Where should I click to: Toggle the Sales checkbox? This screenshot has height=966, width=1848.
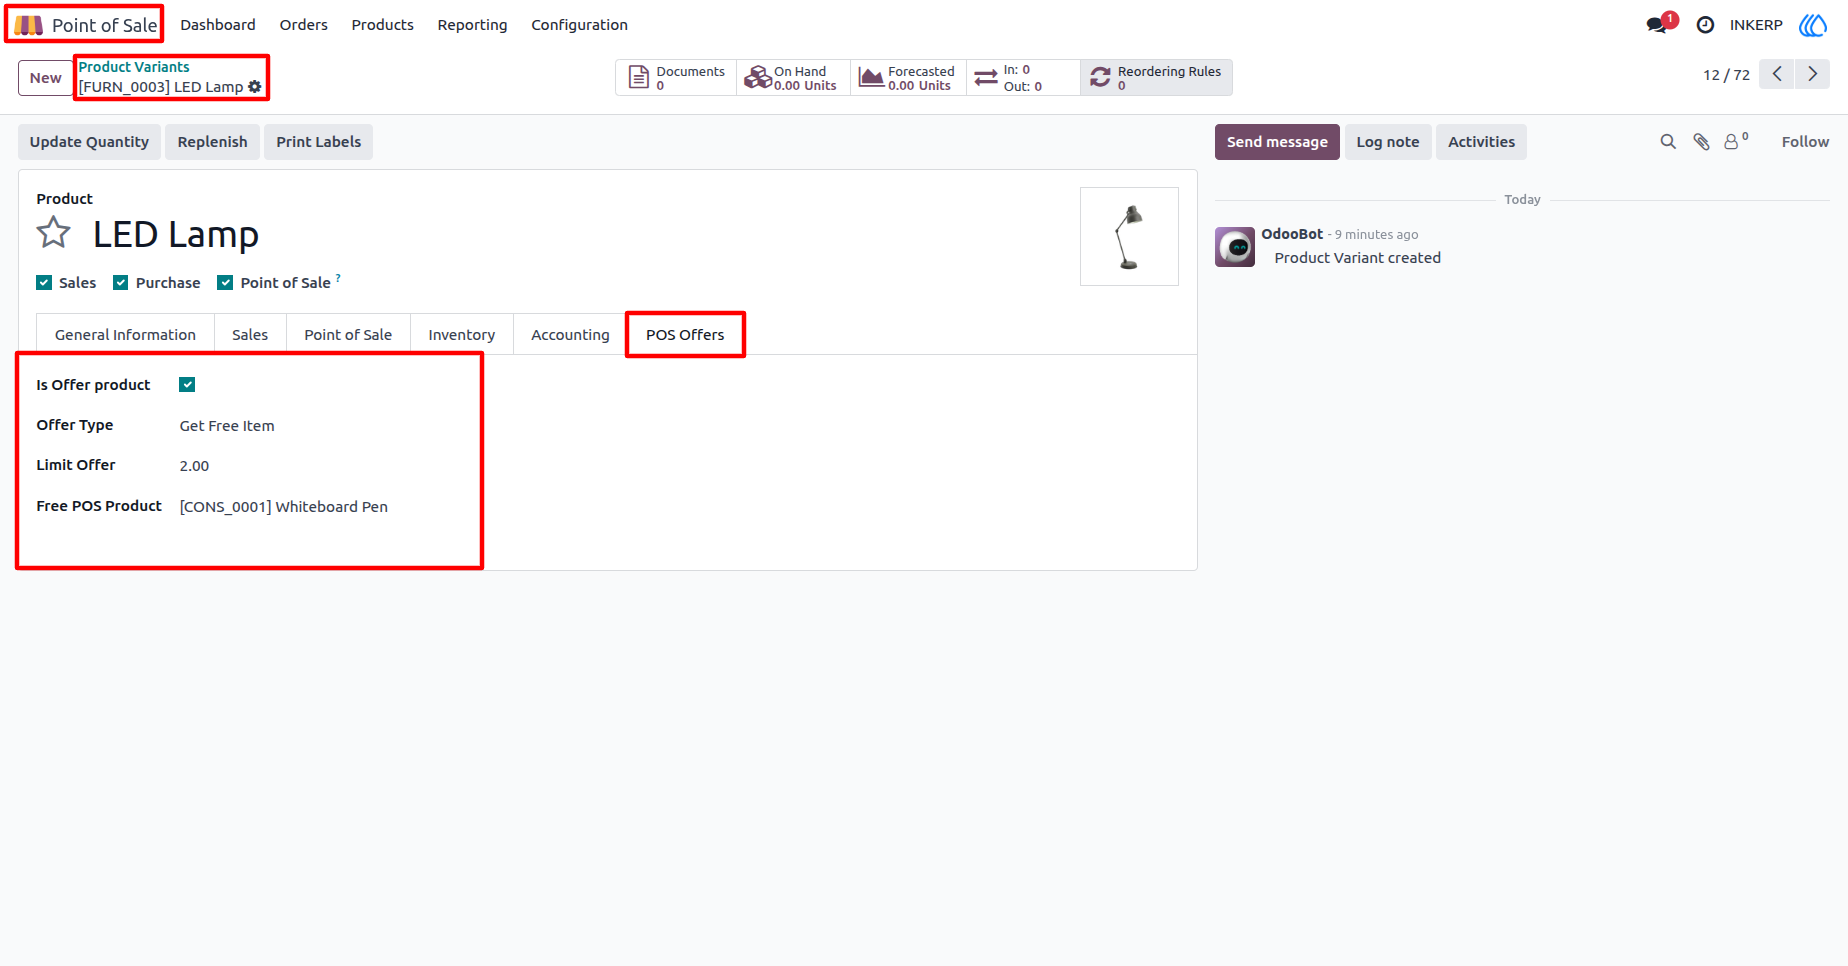click(x=44, y=283)
